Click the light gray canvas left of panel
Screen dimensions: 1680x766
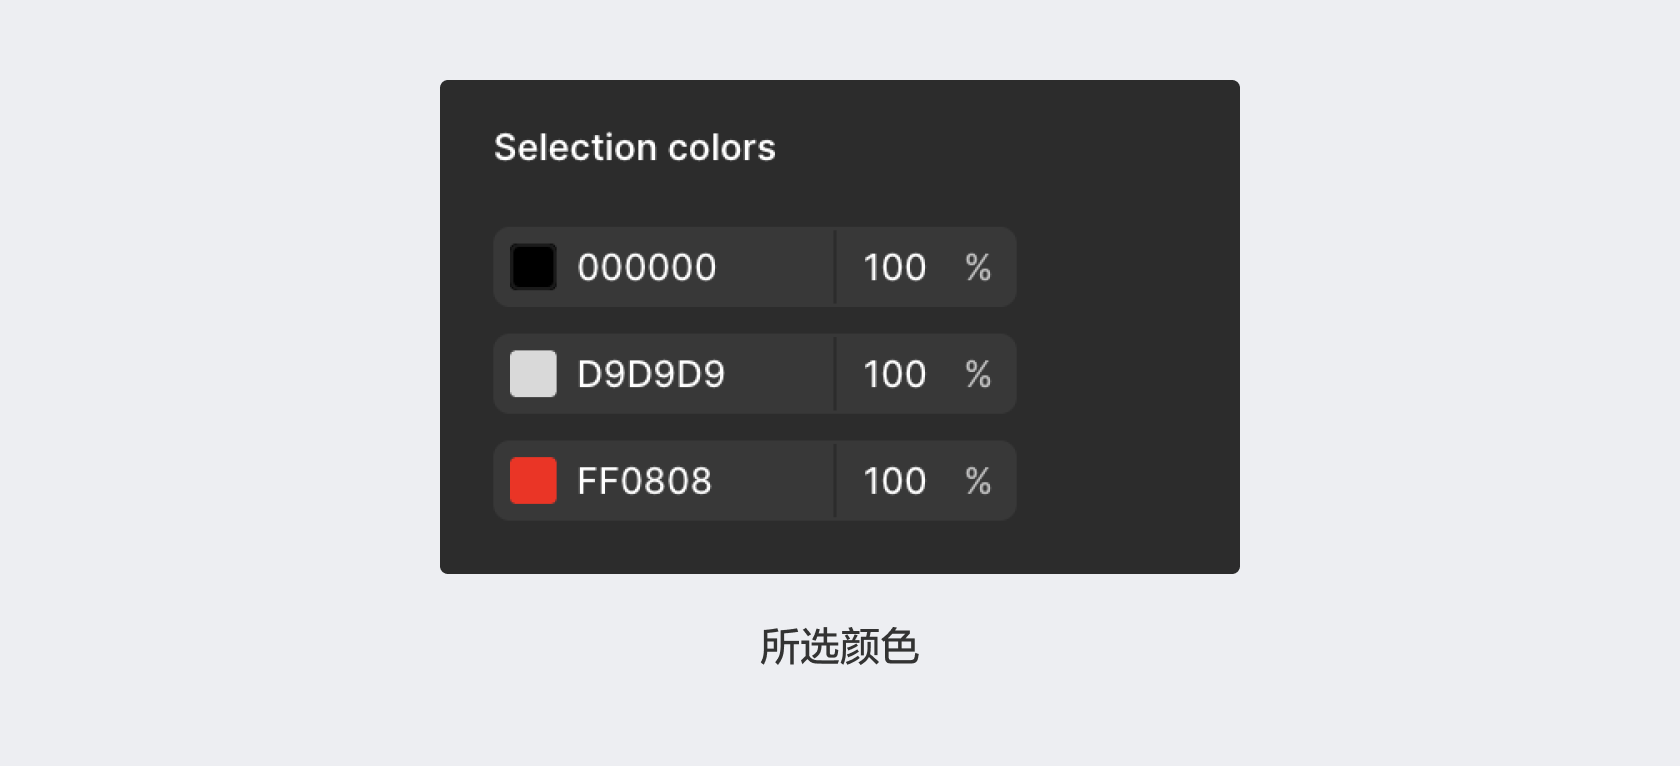(x=220, y=330)
